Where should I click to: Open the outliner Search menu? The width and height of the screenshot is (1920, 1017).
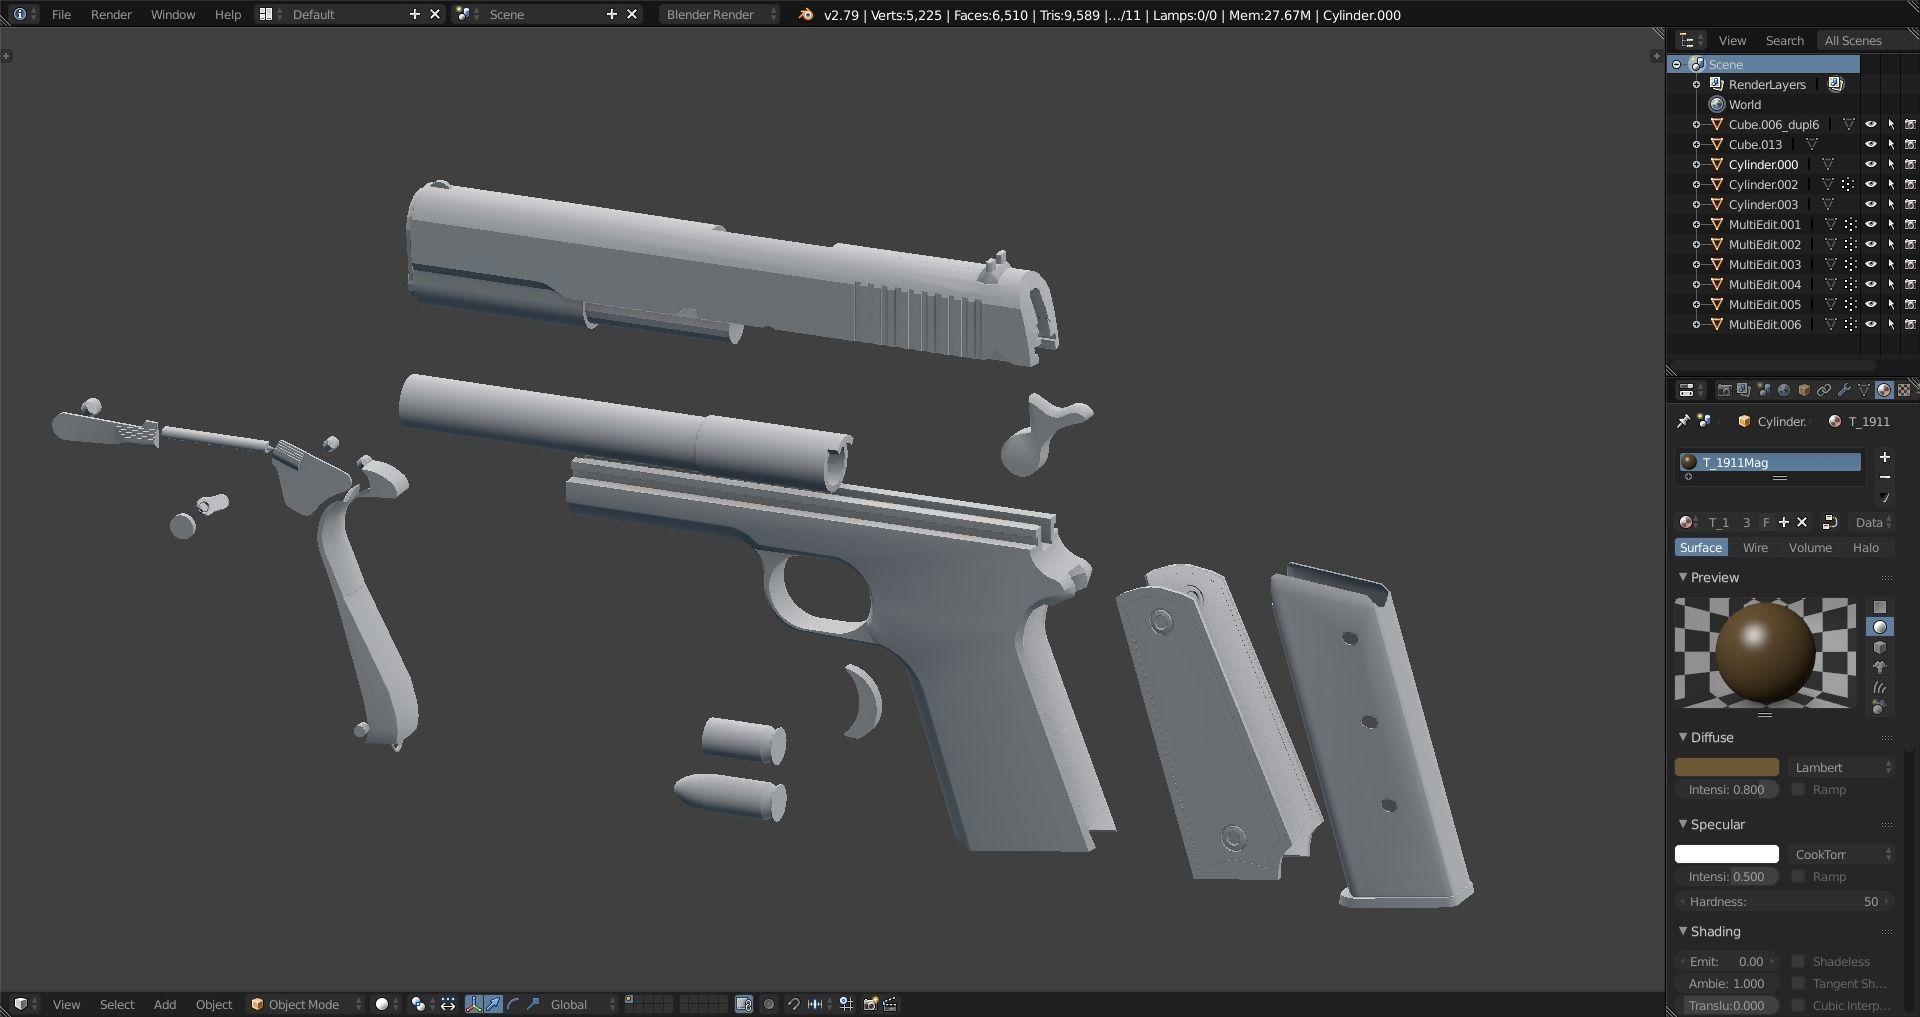click(x=1785, y=40)
